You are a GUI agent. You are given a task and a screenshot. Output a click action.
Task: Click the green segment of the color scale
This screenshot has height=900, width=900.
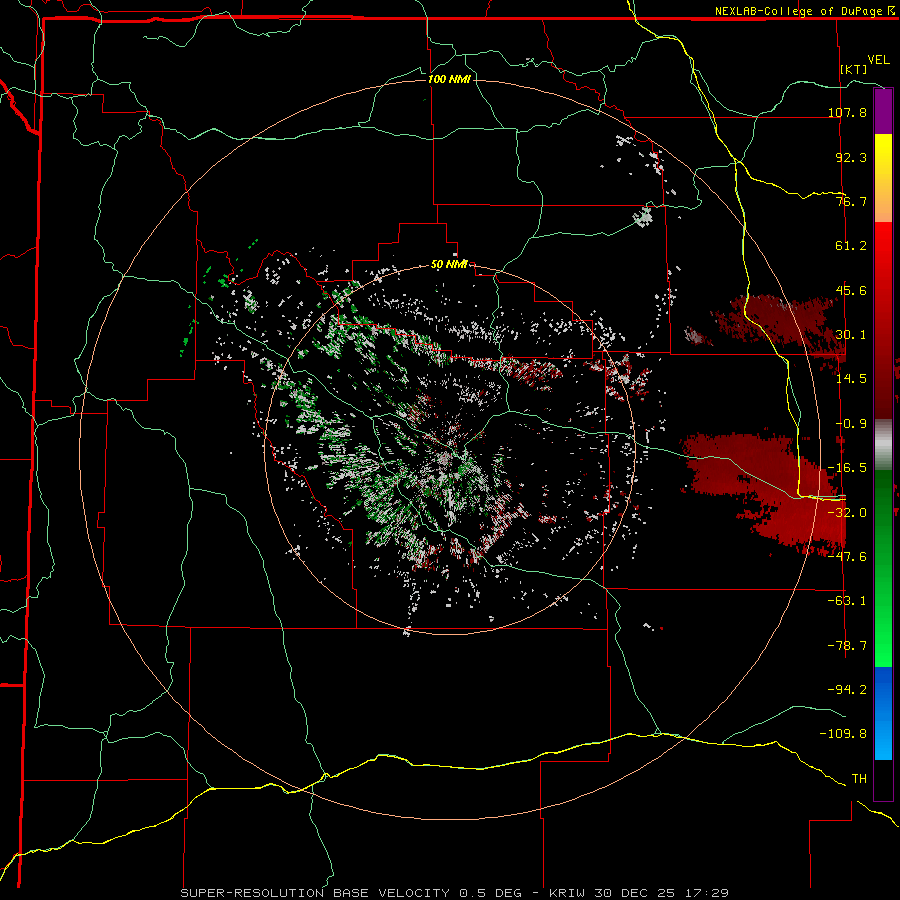(x=883, y=568)
